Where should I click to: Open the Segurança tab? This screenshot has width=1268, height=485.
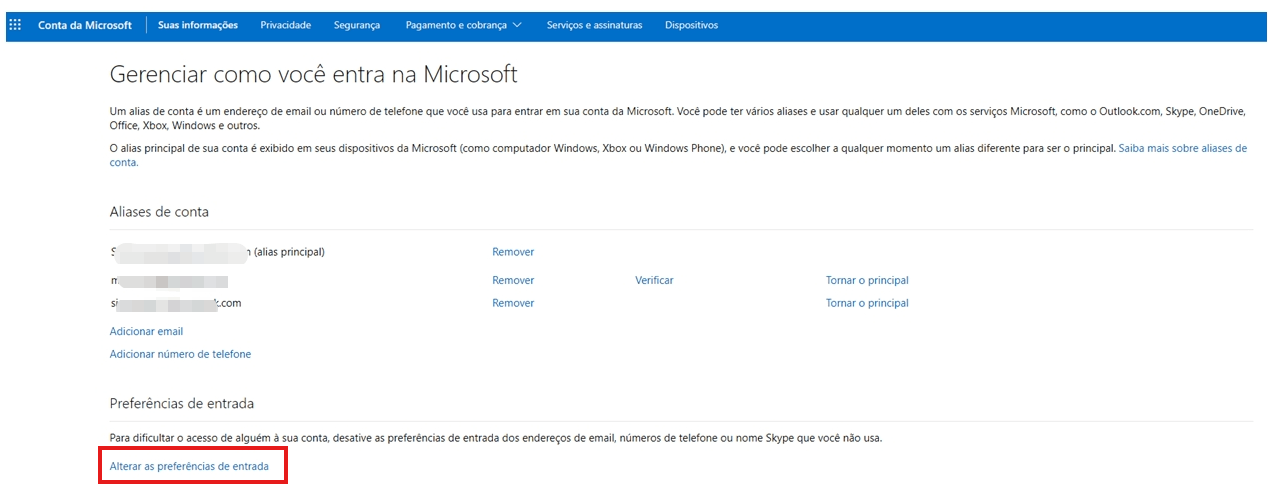pyautogui.click(x=357, y=25)
